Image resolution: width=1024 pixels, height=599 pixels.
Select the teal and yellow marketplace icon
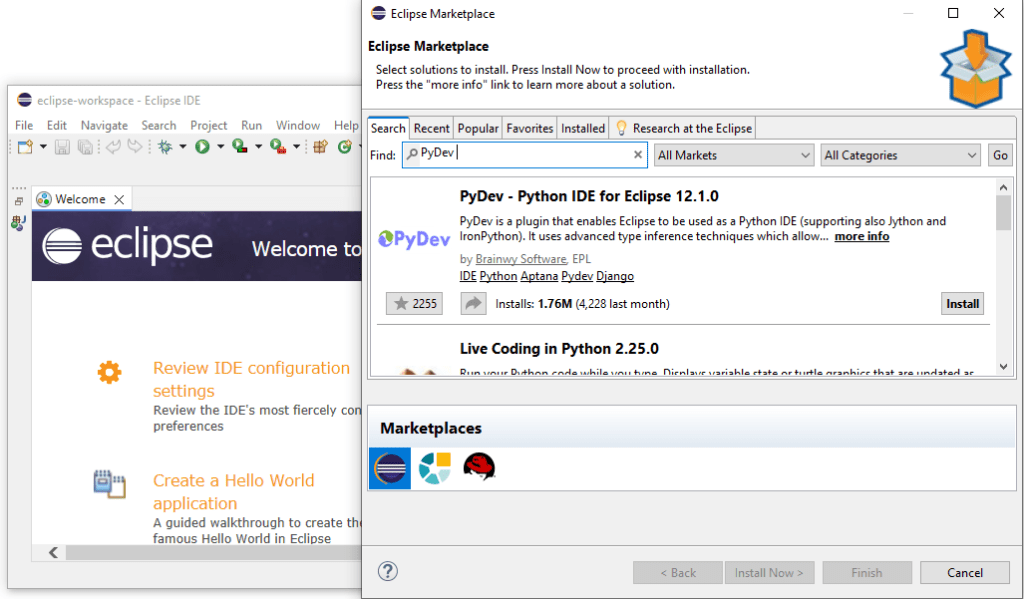point(435,468)
